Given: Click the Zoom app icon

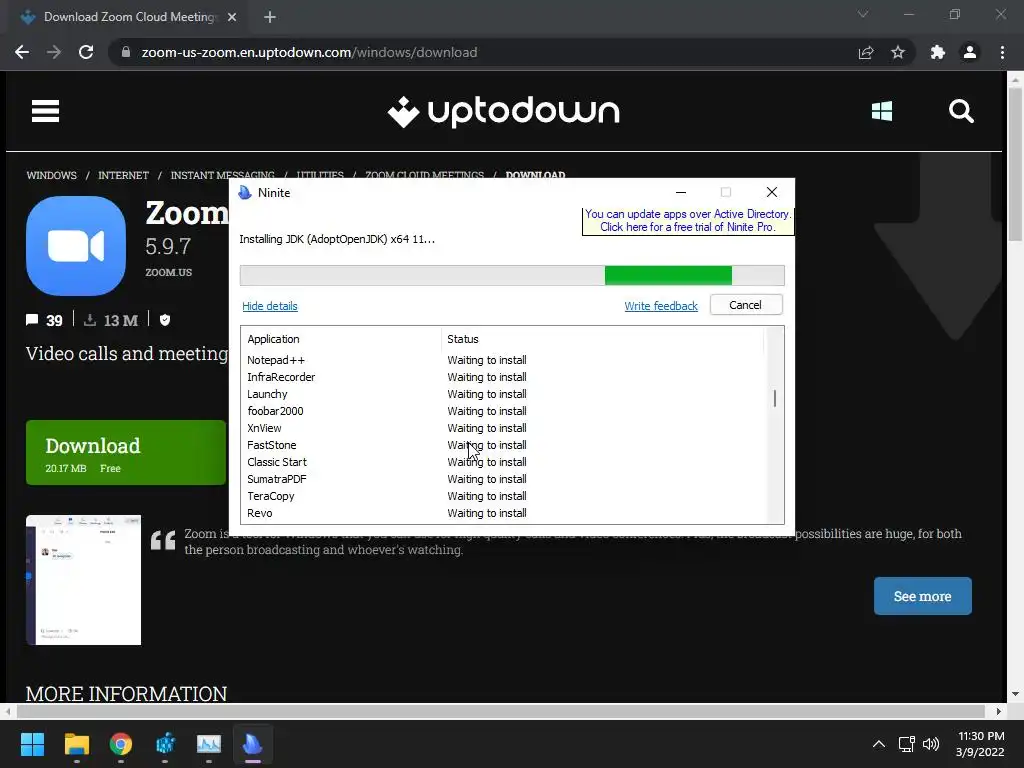Looking at the screenshot, I should point(76,246).
